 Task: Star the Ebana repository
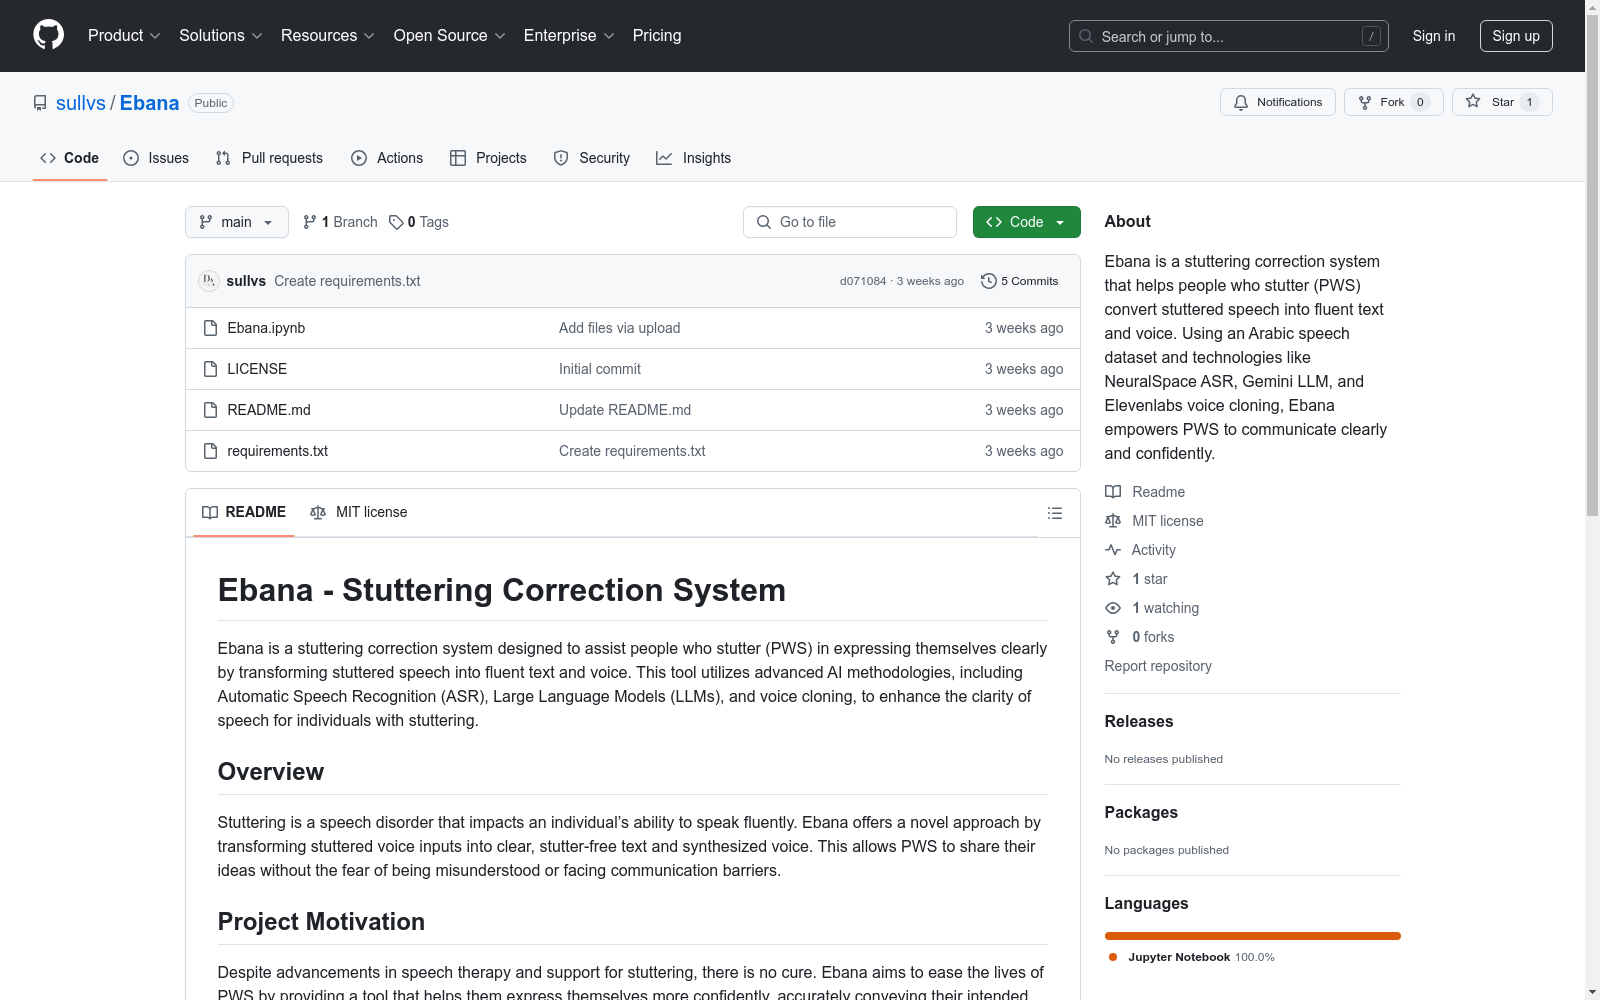[1502, 102]
